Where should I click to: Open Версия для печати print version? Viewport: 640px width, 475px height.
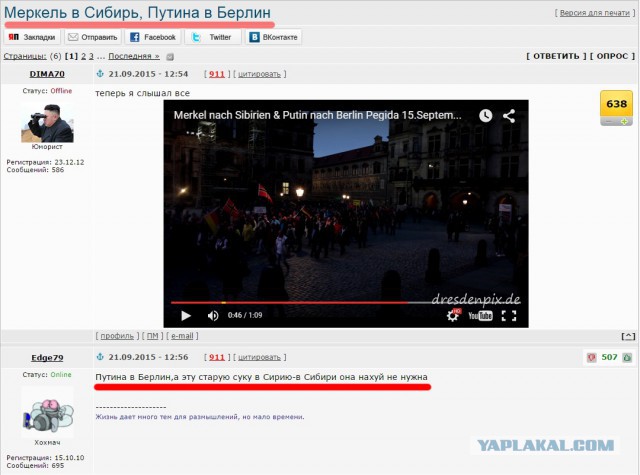tap(595, 13)
